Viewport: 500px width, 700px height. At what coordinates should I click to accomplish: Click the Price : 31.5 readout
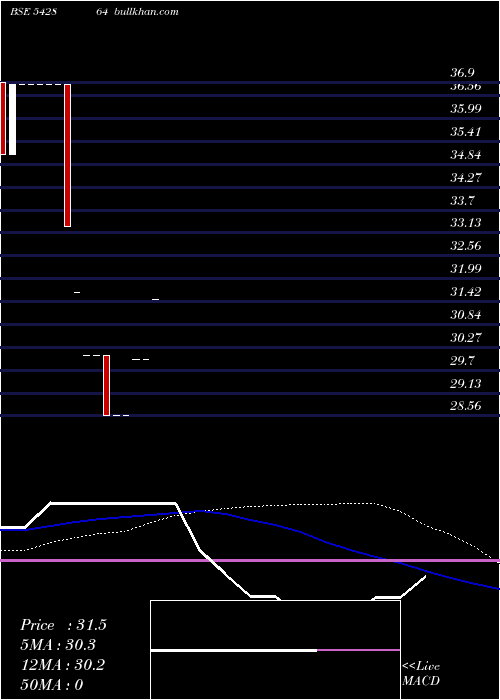click(x=63, y=625)
